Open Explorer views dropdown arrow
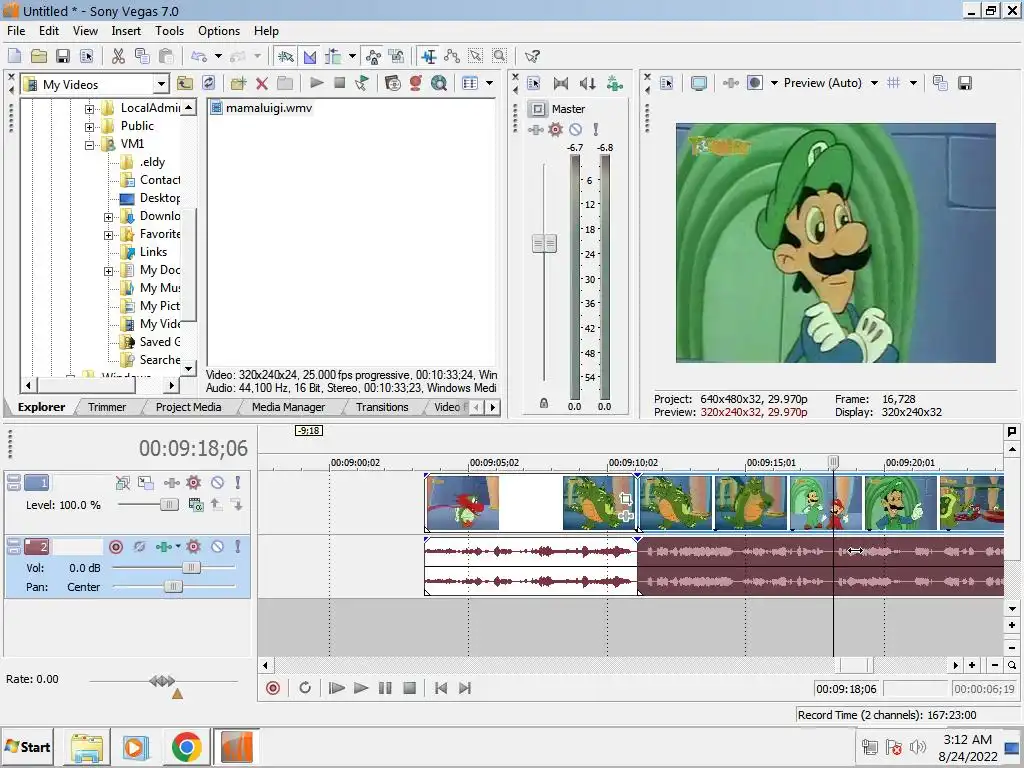Image resolution: width=1024 pixels, height=768 pixels. point(489,83)
